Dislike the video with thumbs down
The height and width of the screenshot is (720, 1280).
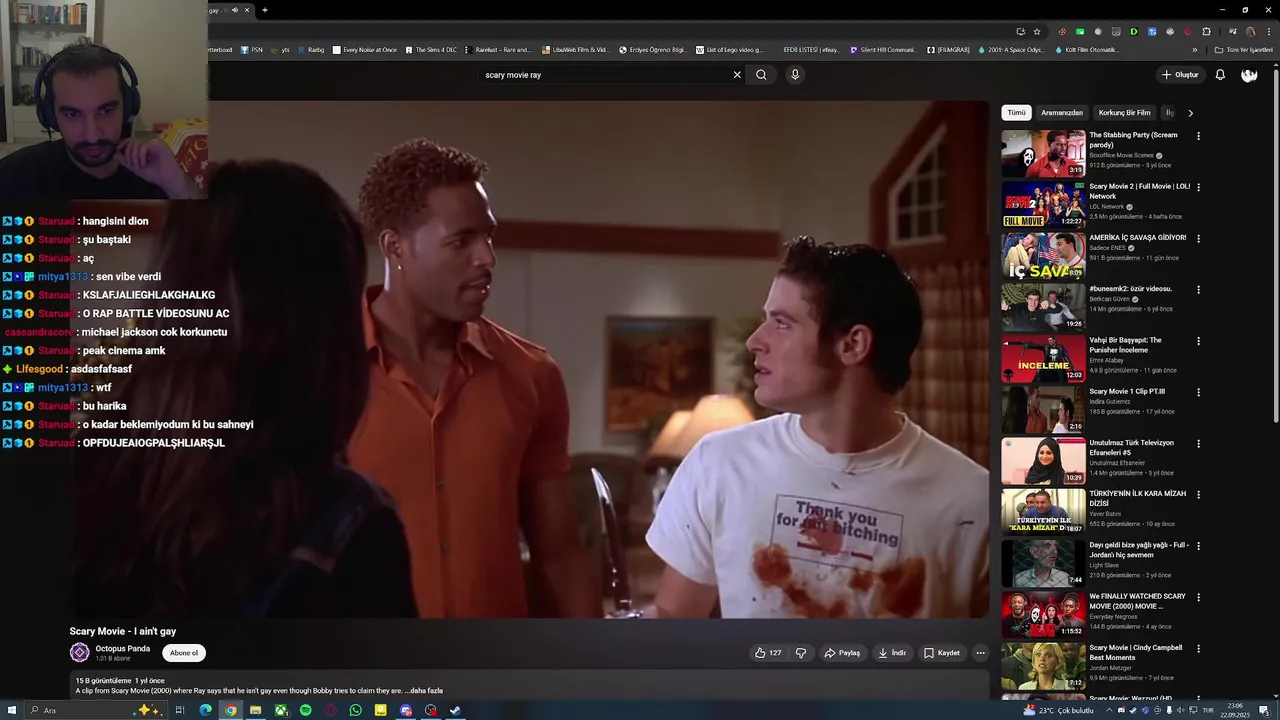point(801,653)
